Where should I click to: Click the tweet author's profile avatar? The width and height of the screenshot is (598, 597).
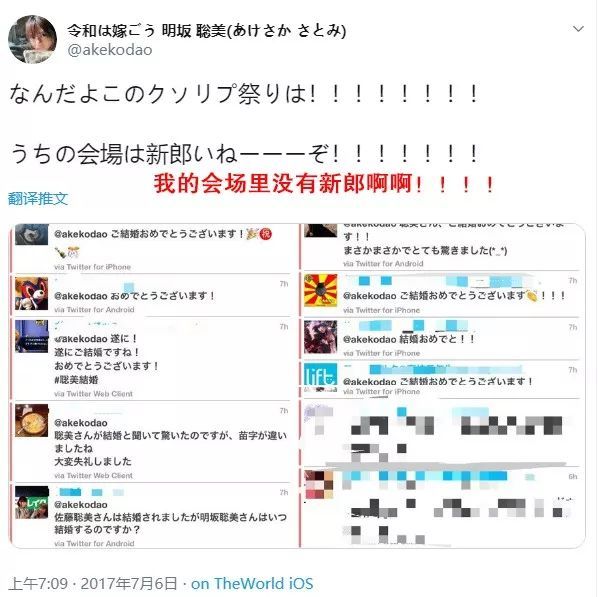32,39
